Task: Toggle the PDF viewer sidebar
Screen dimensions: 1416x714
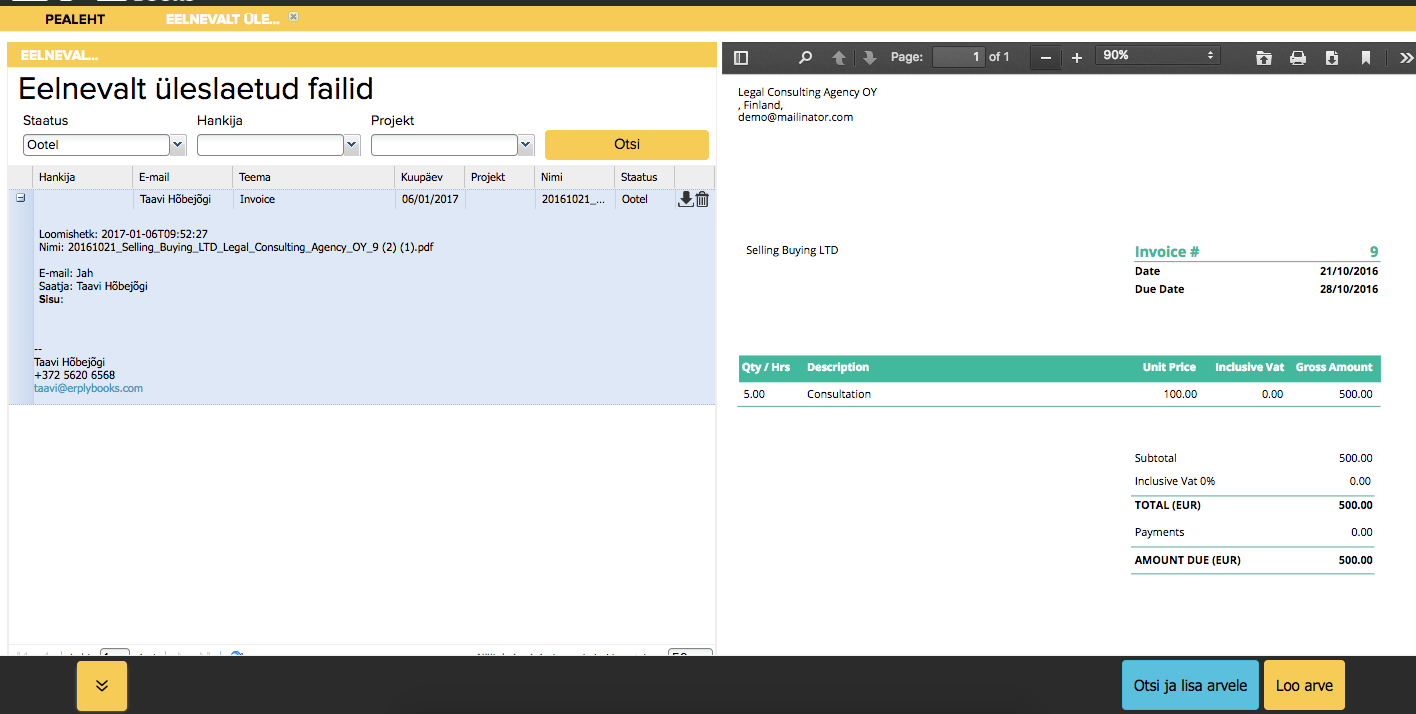Action: [x=741, y=58]
